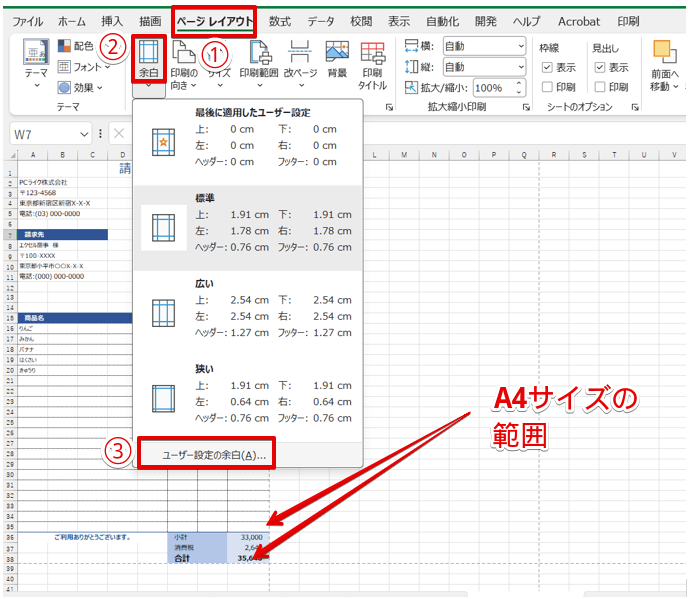Viewport: 688px width, 599px height.
Task: Open シートのオプション dialog launcher
Action: pyautogui.click(x=635, y=107)
